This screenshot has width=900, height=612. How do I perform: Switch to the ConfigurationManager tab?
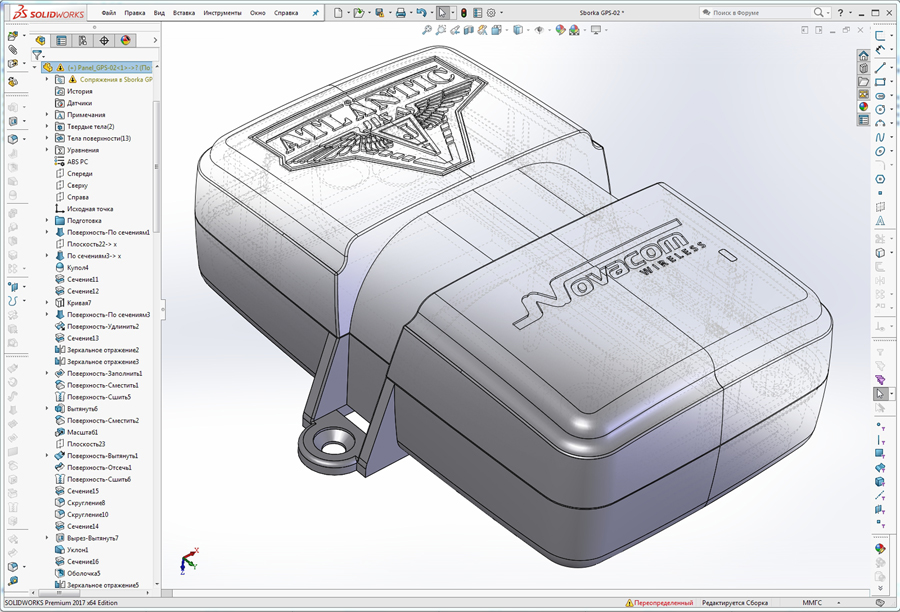click(82, 38)
